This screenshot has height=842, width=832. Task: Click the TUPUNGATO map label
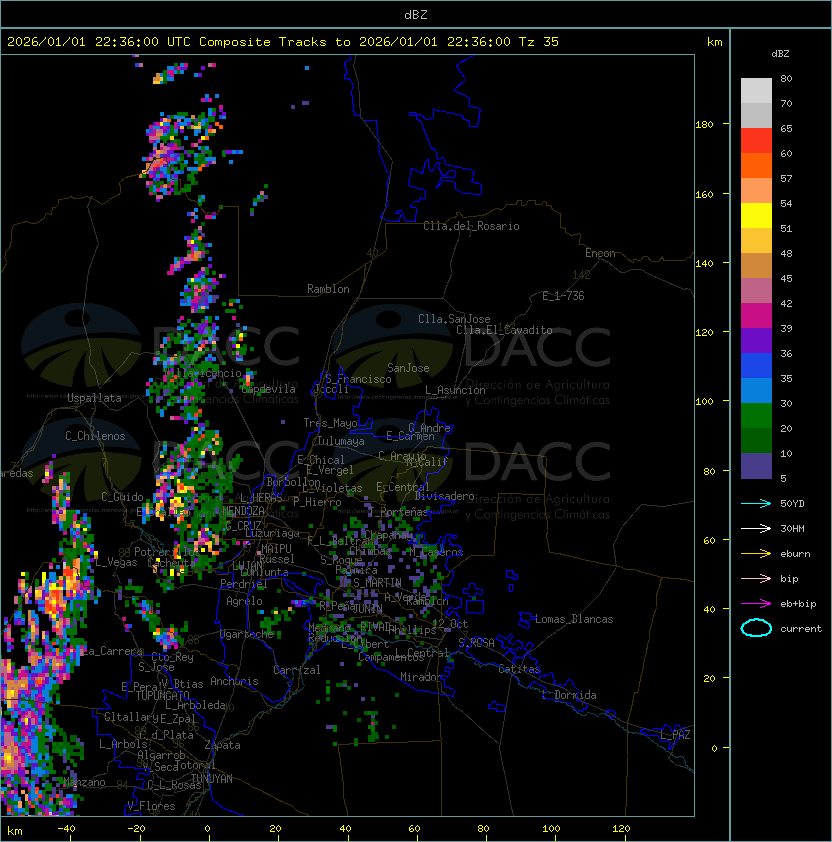[163, 695]
